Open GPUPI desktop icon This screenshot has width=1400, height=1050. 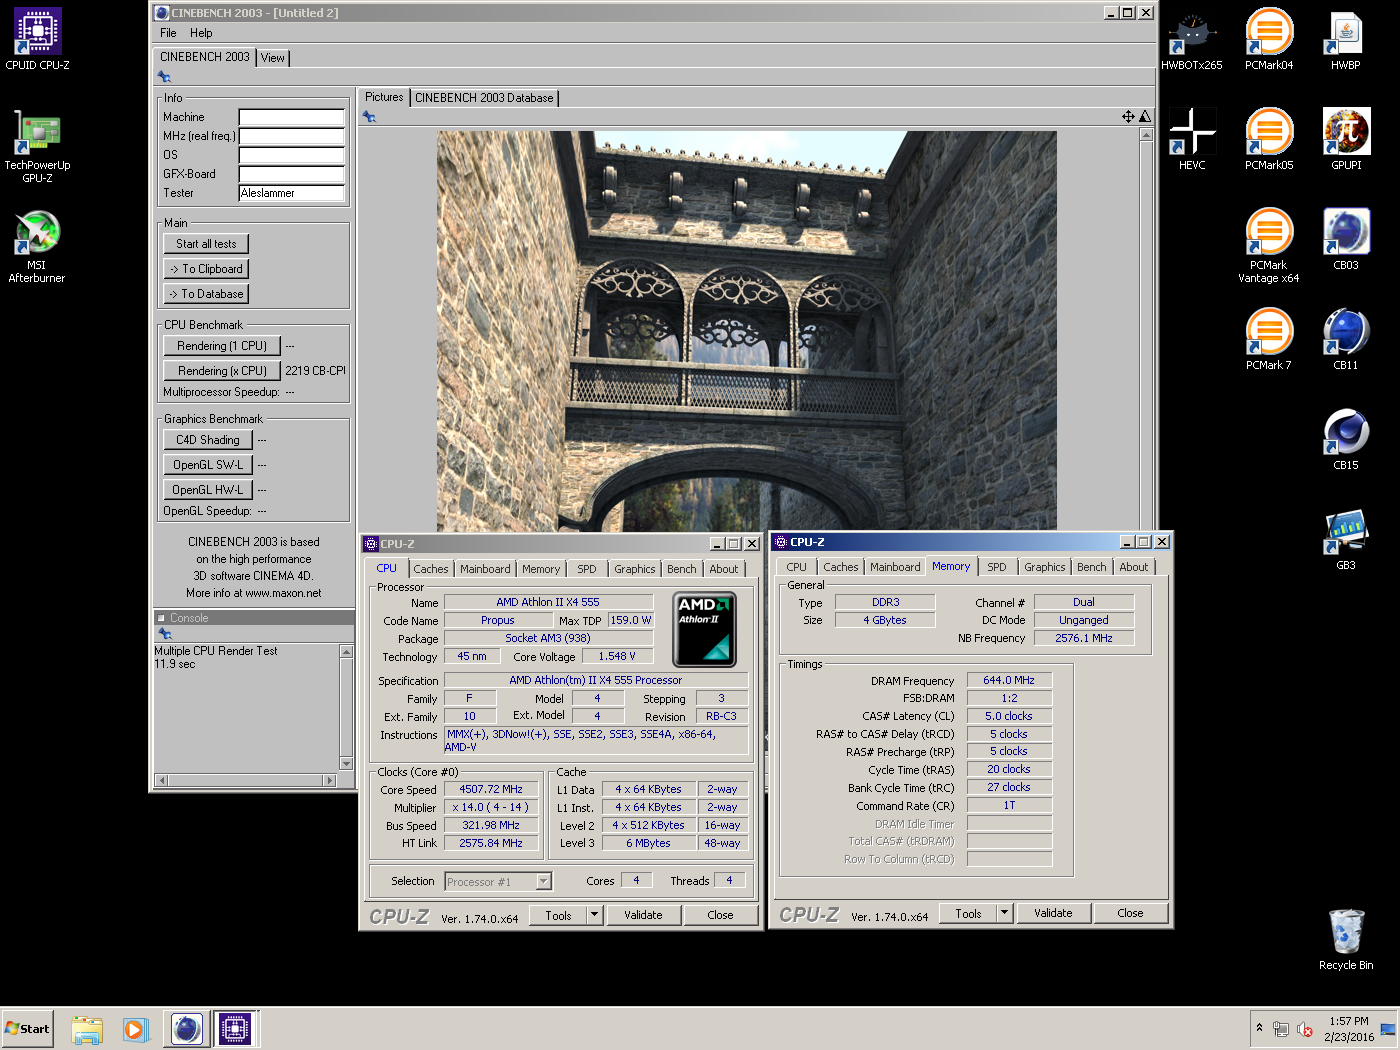[x=1346, y=140]
